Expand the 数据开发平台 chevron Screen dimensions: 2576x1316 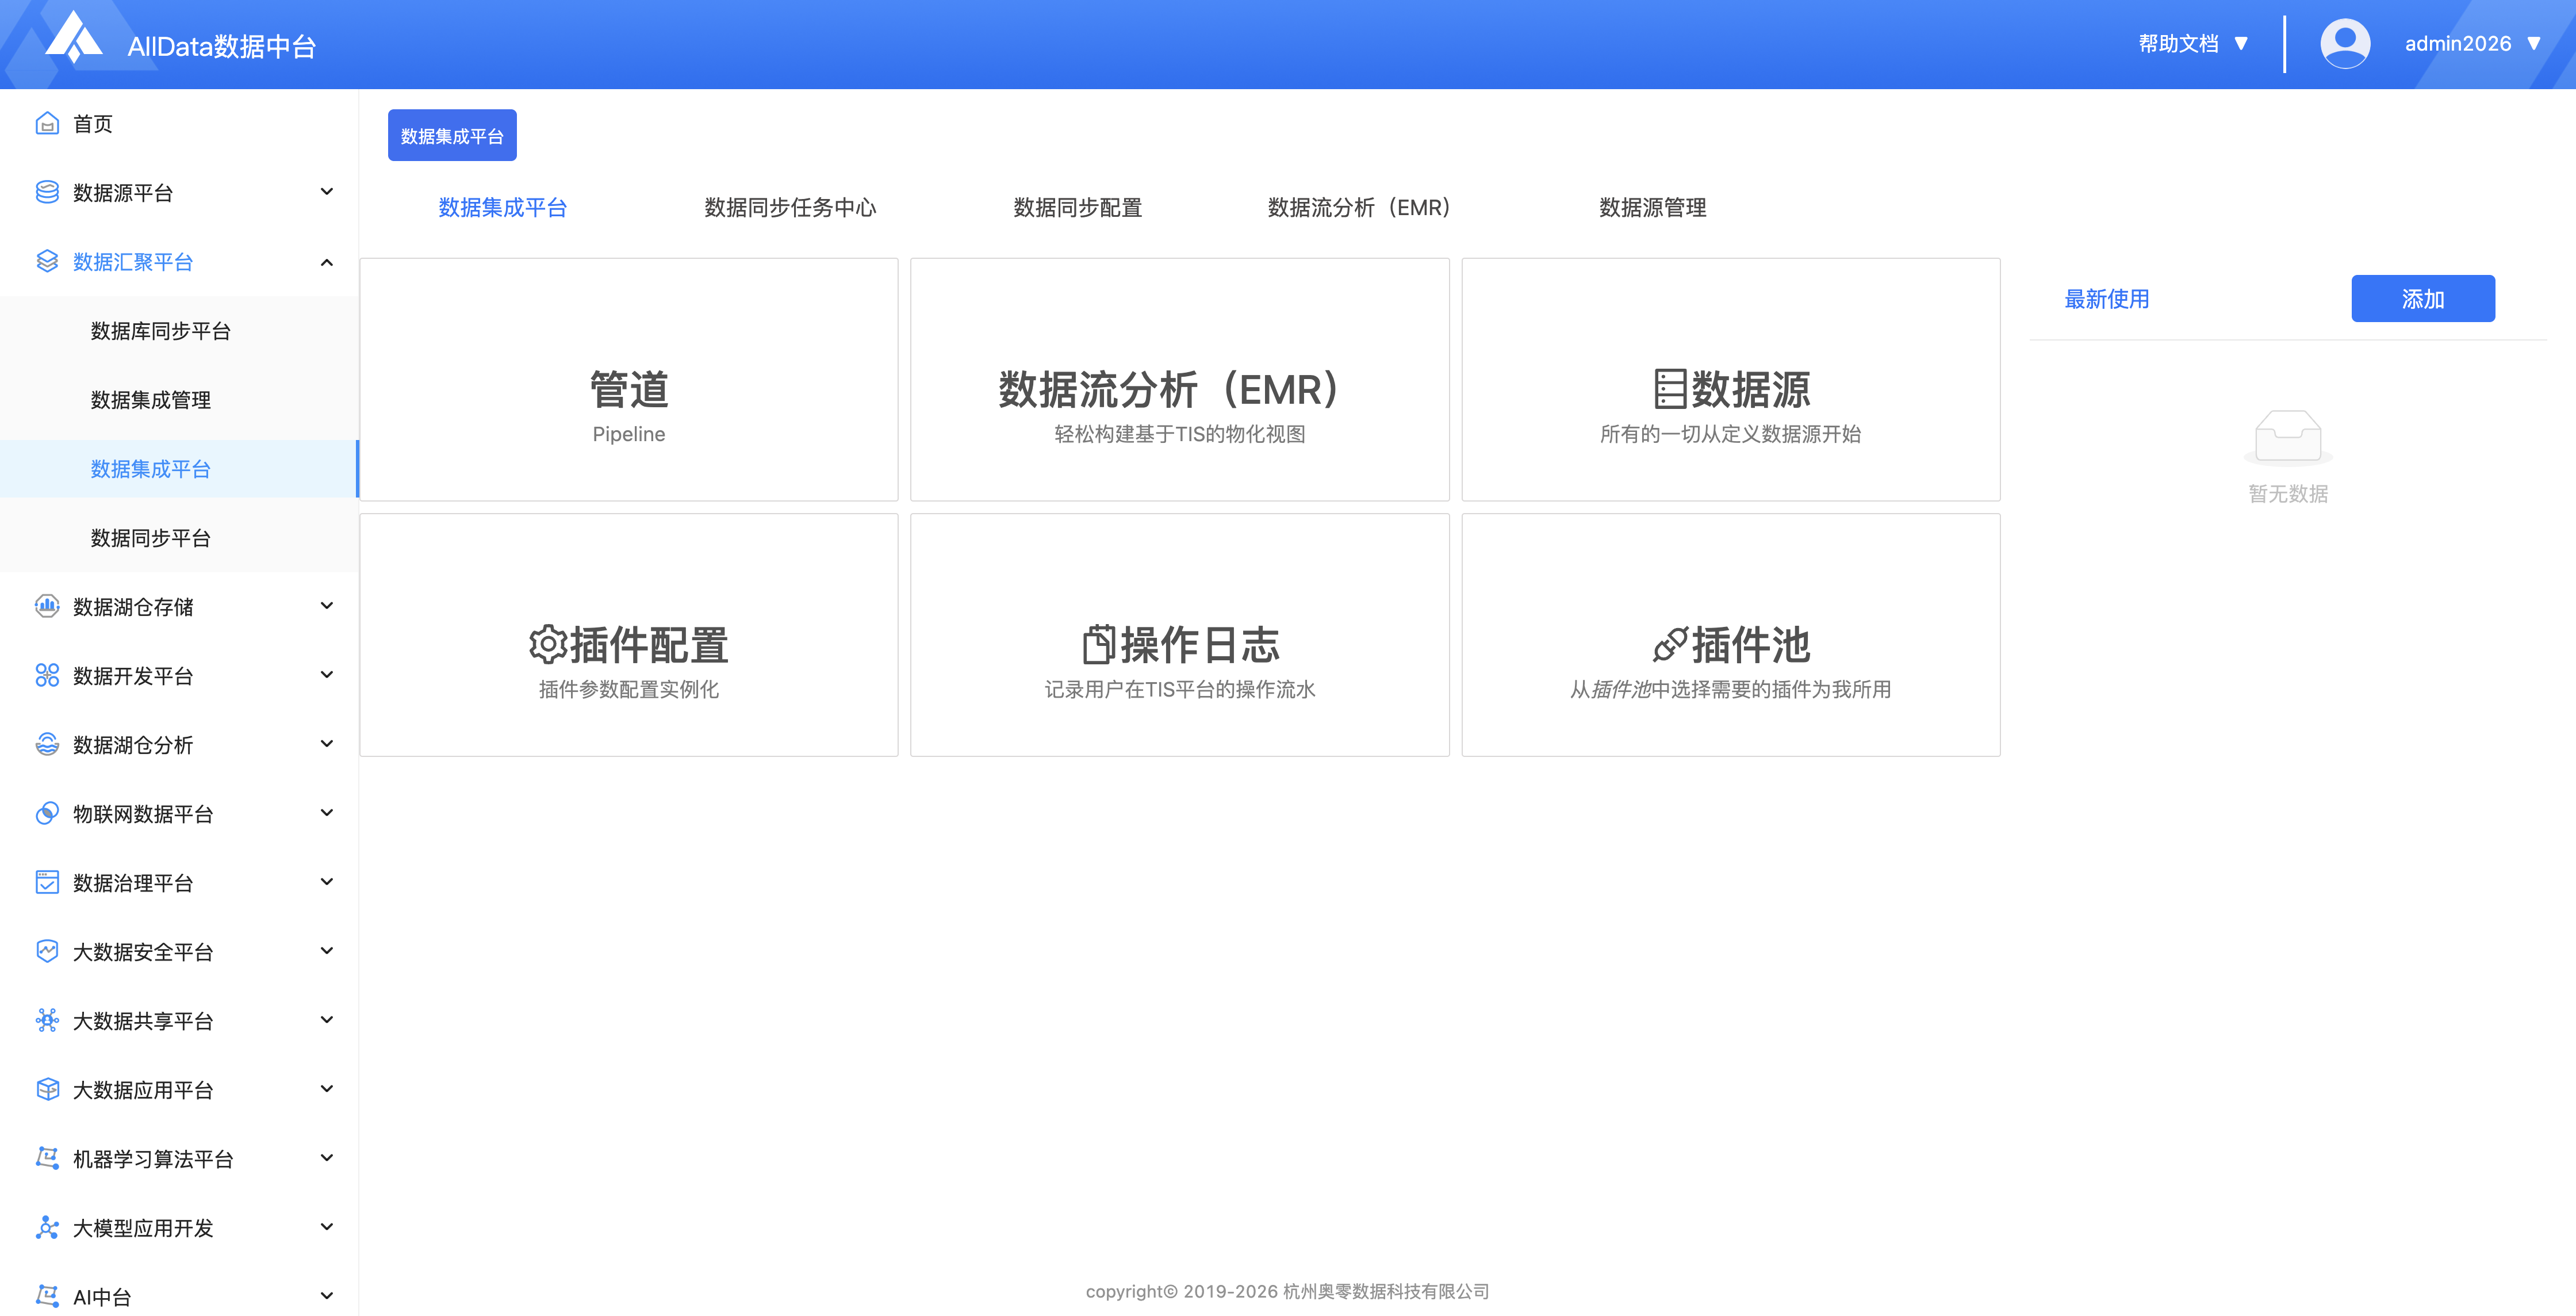click(x=326, y=674)
